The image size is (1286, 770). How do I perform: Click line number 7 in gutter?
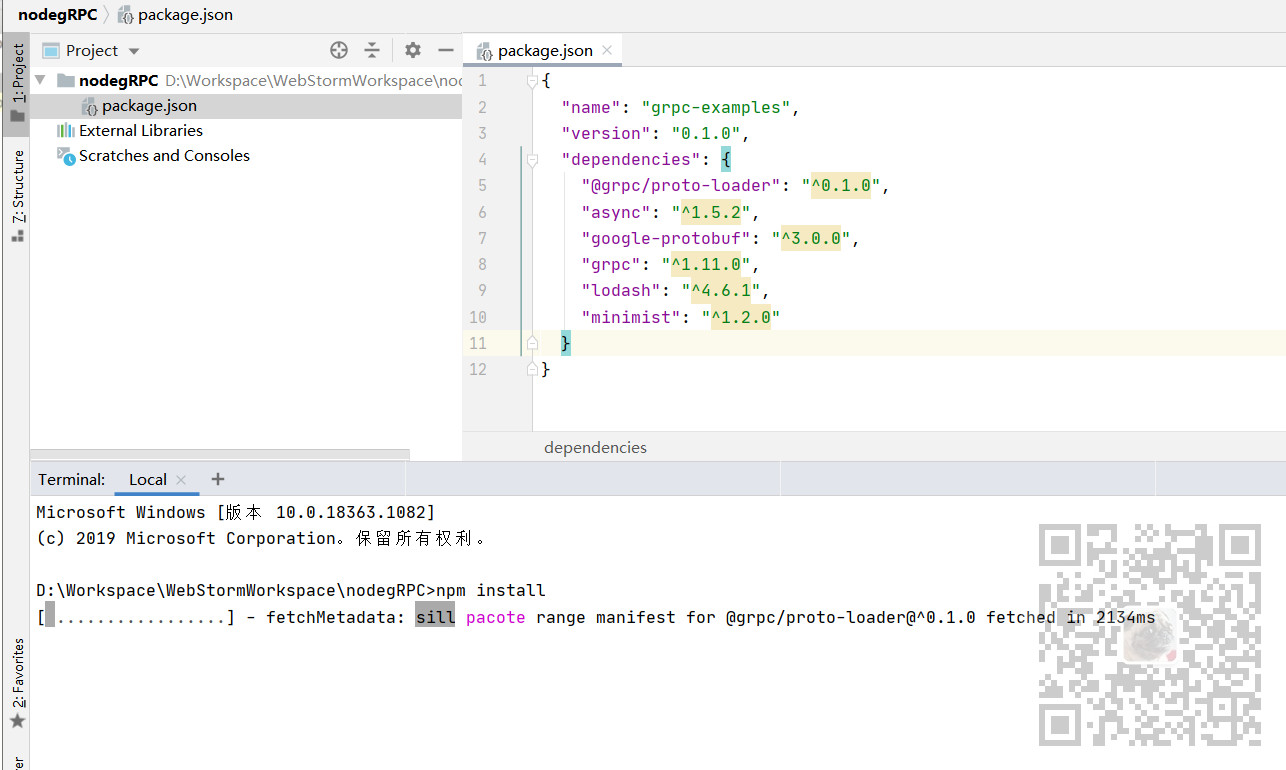482,238
